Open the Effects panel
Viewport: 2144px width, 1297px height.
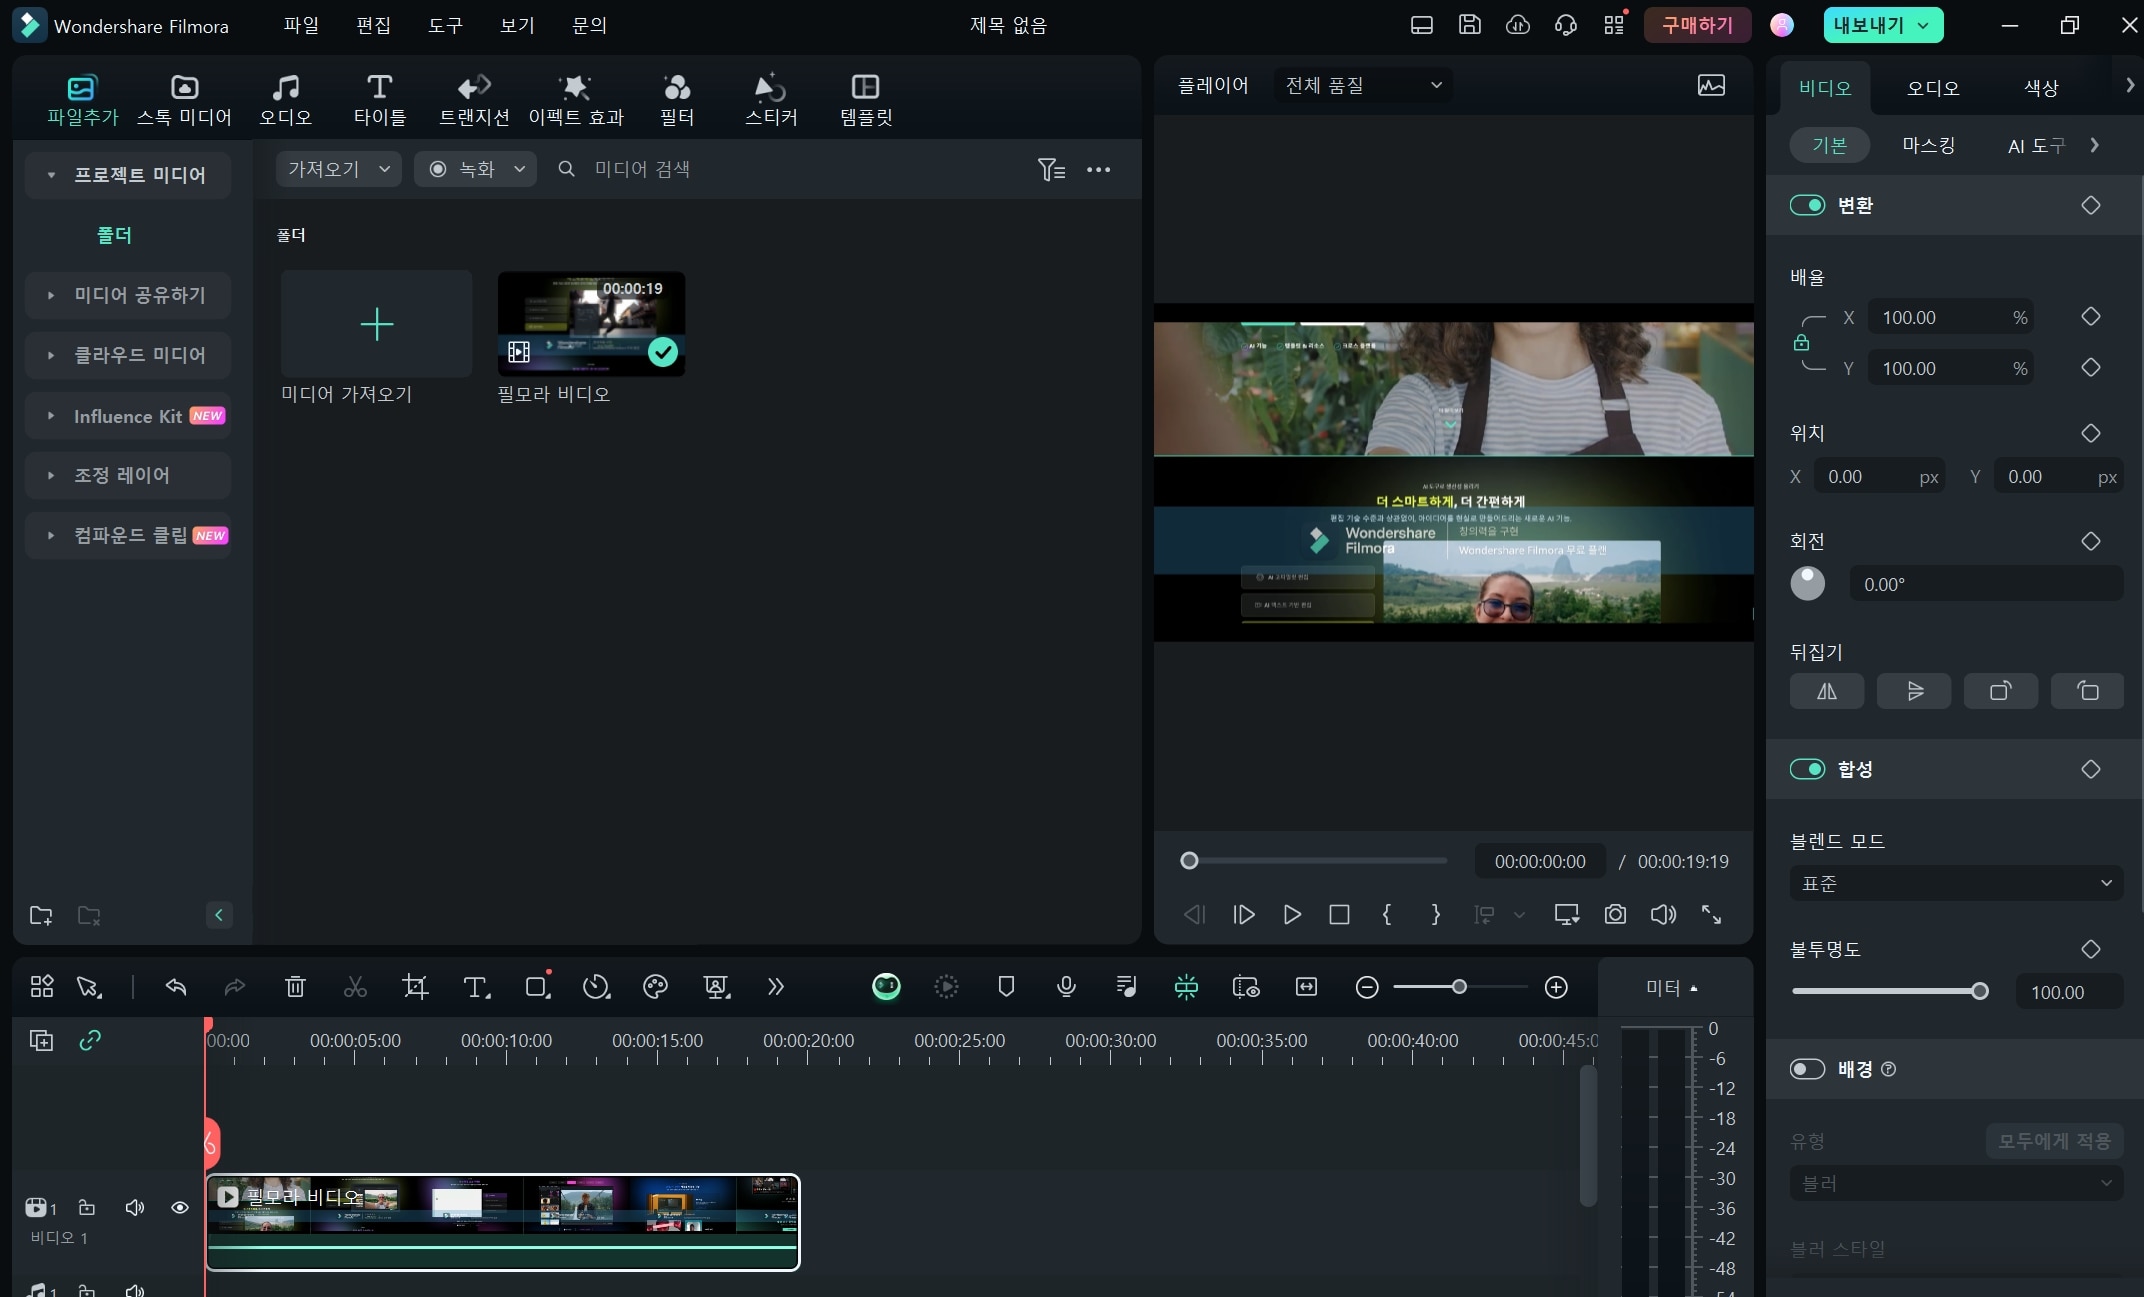pyautogui.click(x=576, y=100)
